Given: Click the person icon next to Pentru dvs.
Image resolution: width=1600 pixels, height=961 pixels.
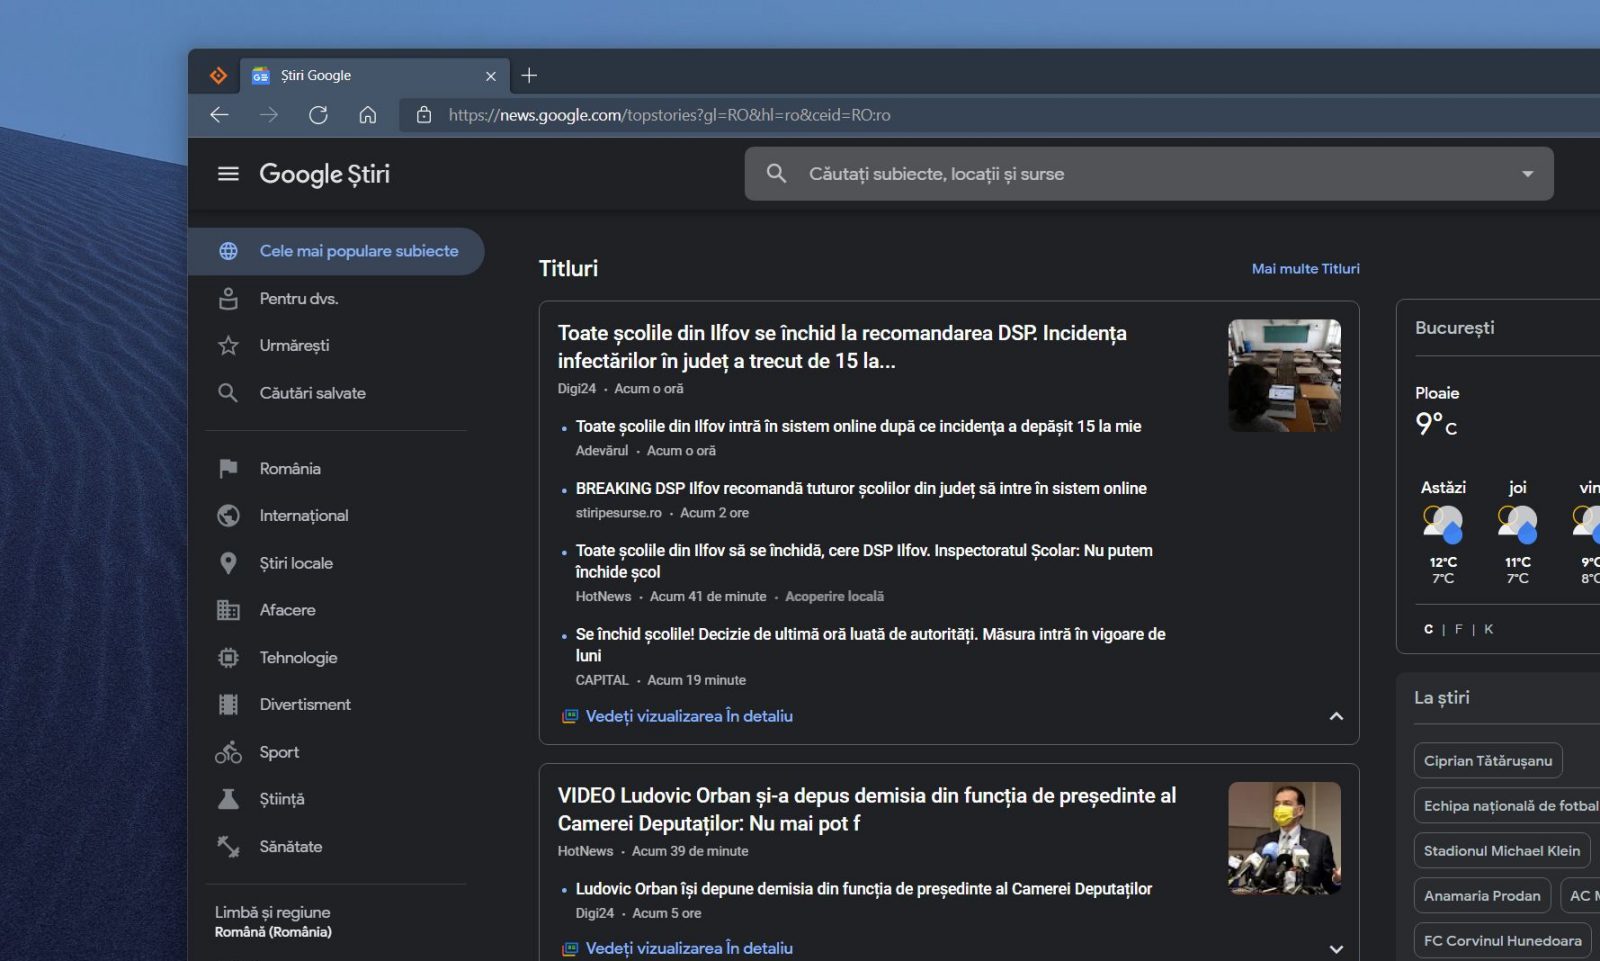Looking at the screenshot, I should click(x=228, y=298).
